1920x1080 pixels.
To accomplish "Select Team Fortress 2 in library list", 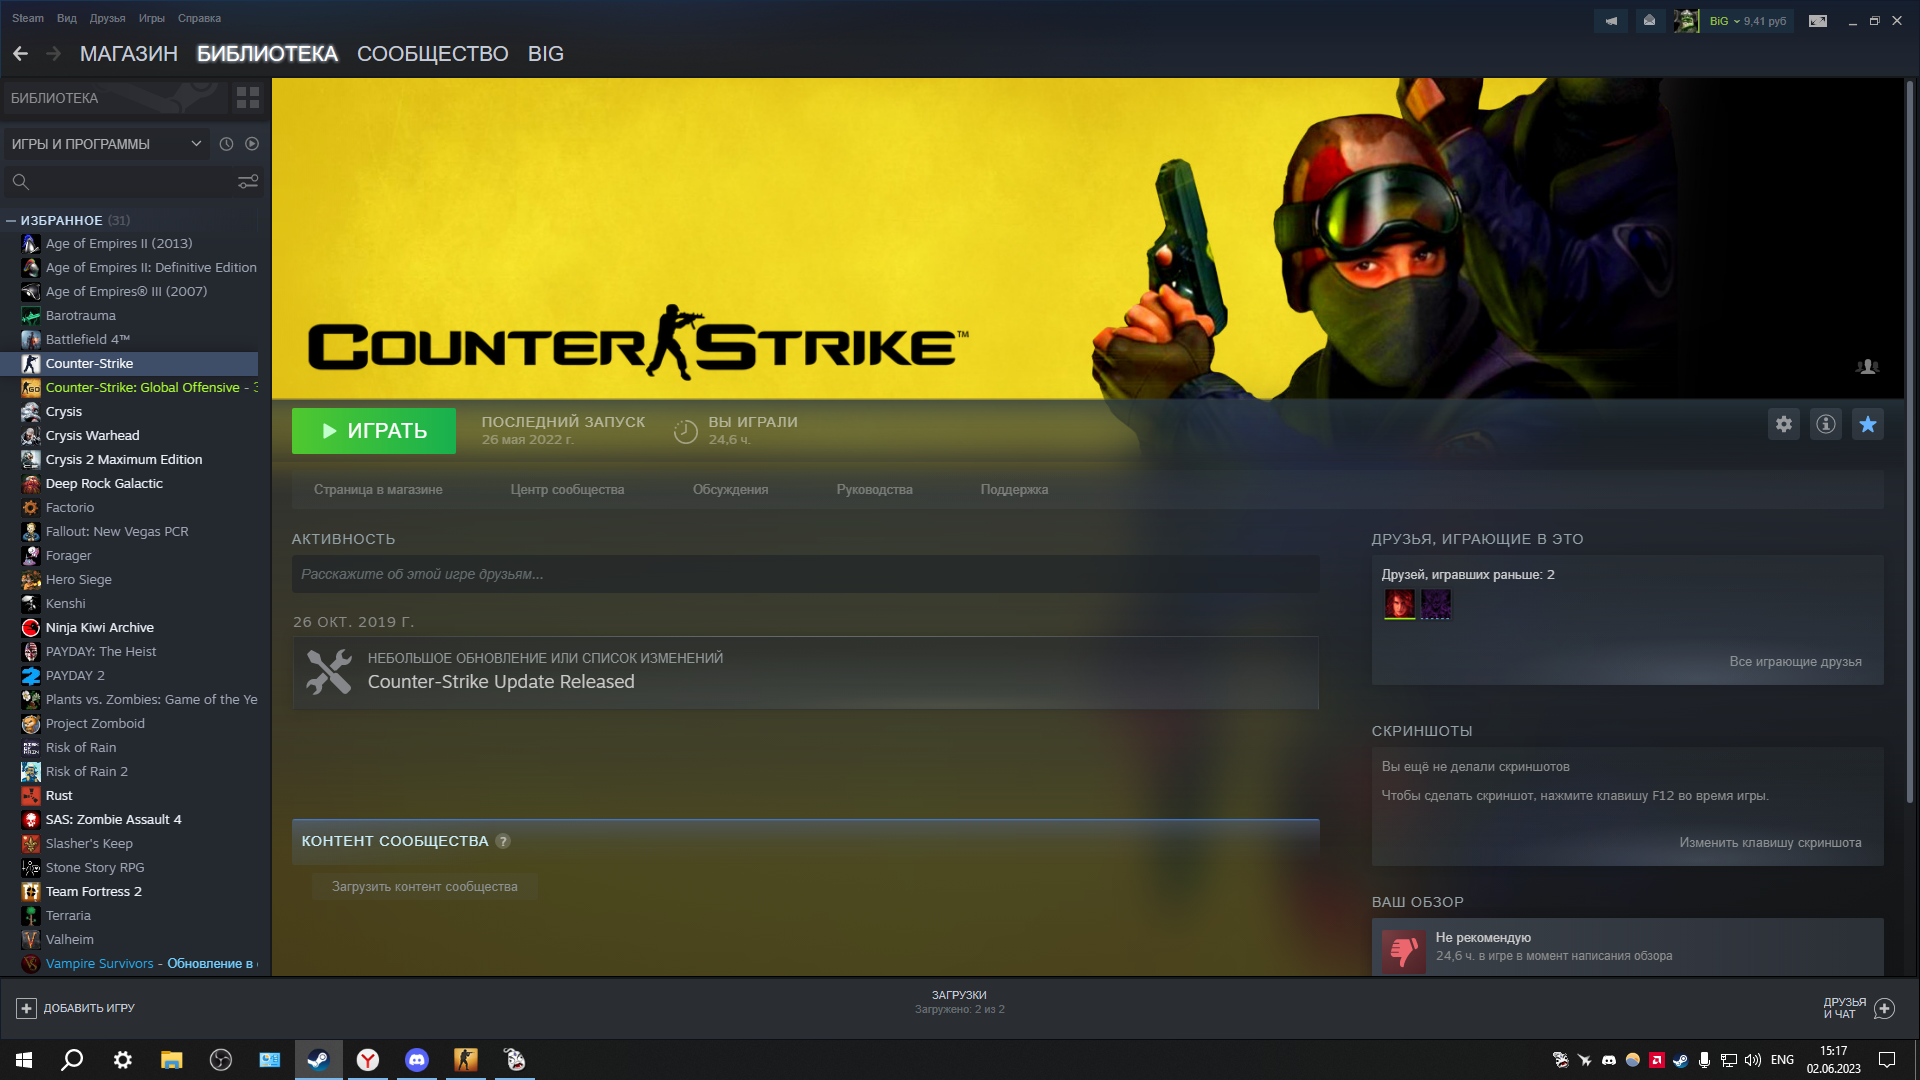I will (93, 892).
